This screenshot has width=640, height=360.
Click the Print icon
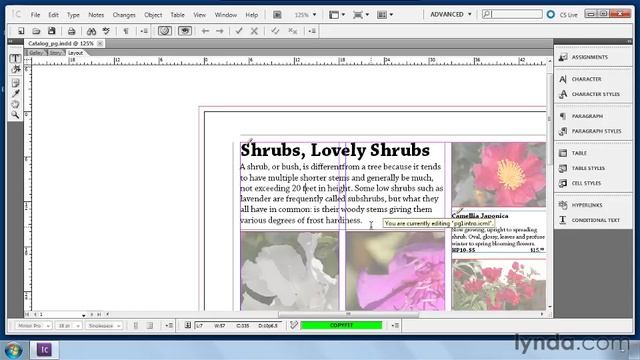click(x=71, y=31)
